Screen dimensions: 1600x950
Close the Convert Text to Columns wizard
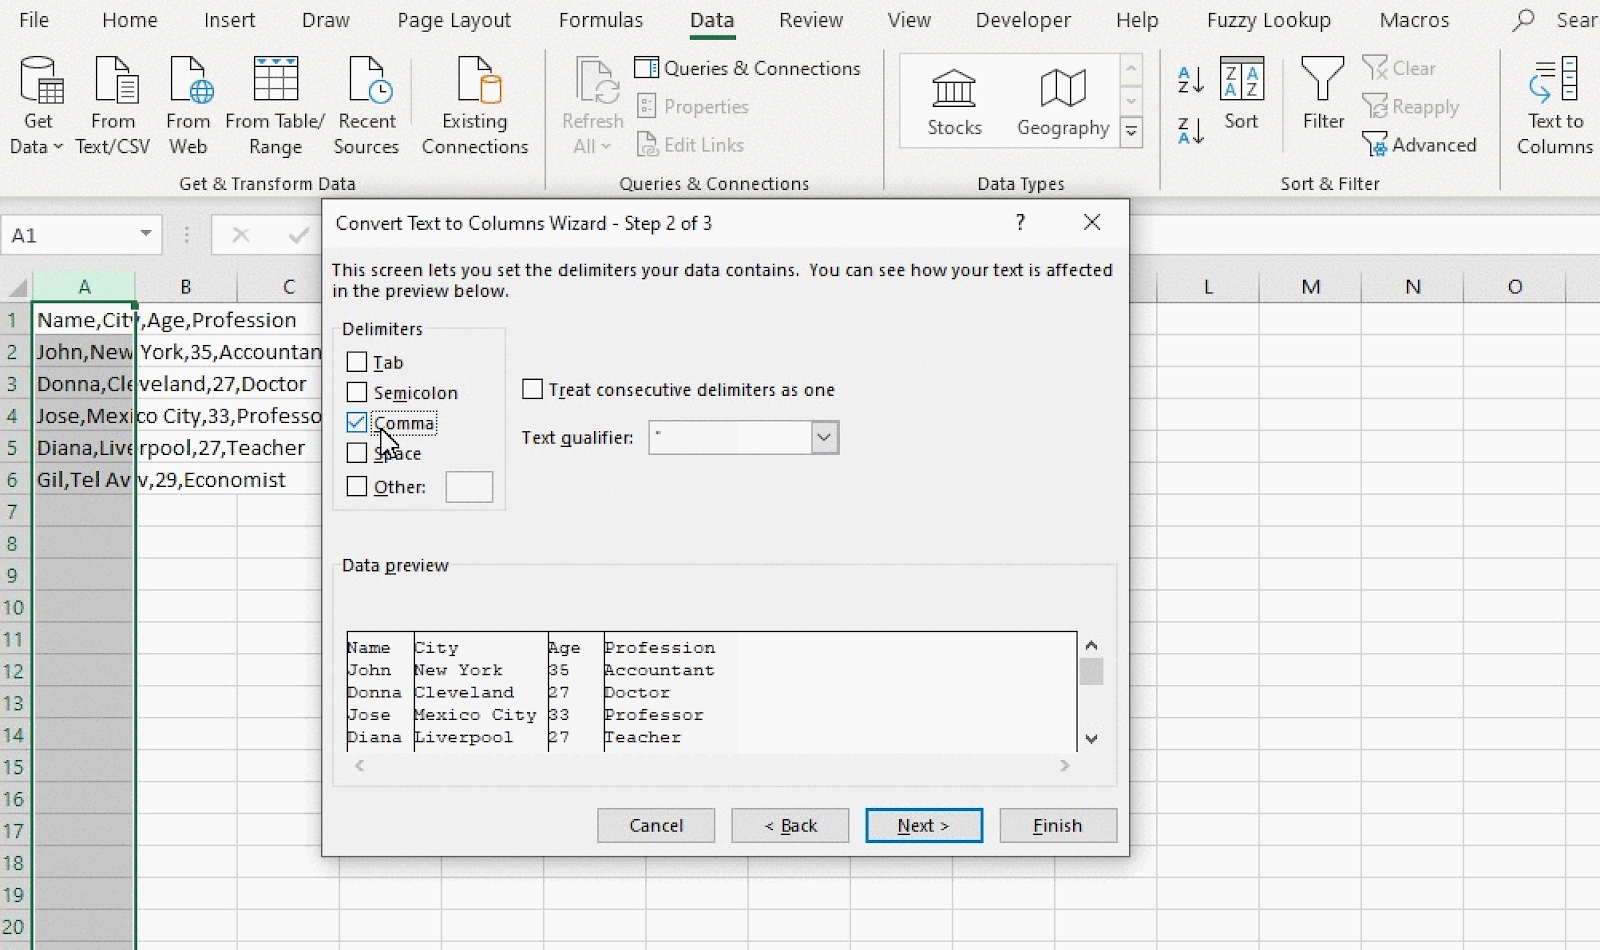point(1092,222)
